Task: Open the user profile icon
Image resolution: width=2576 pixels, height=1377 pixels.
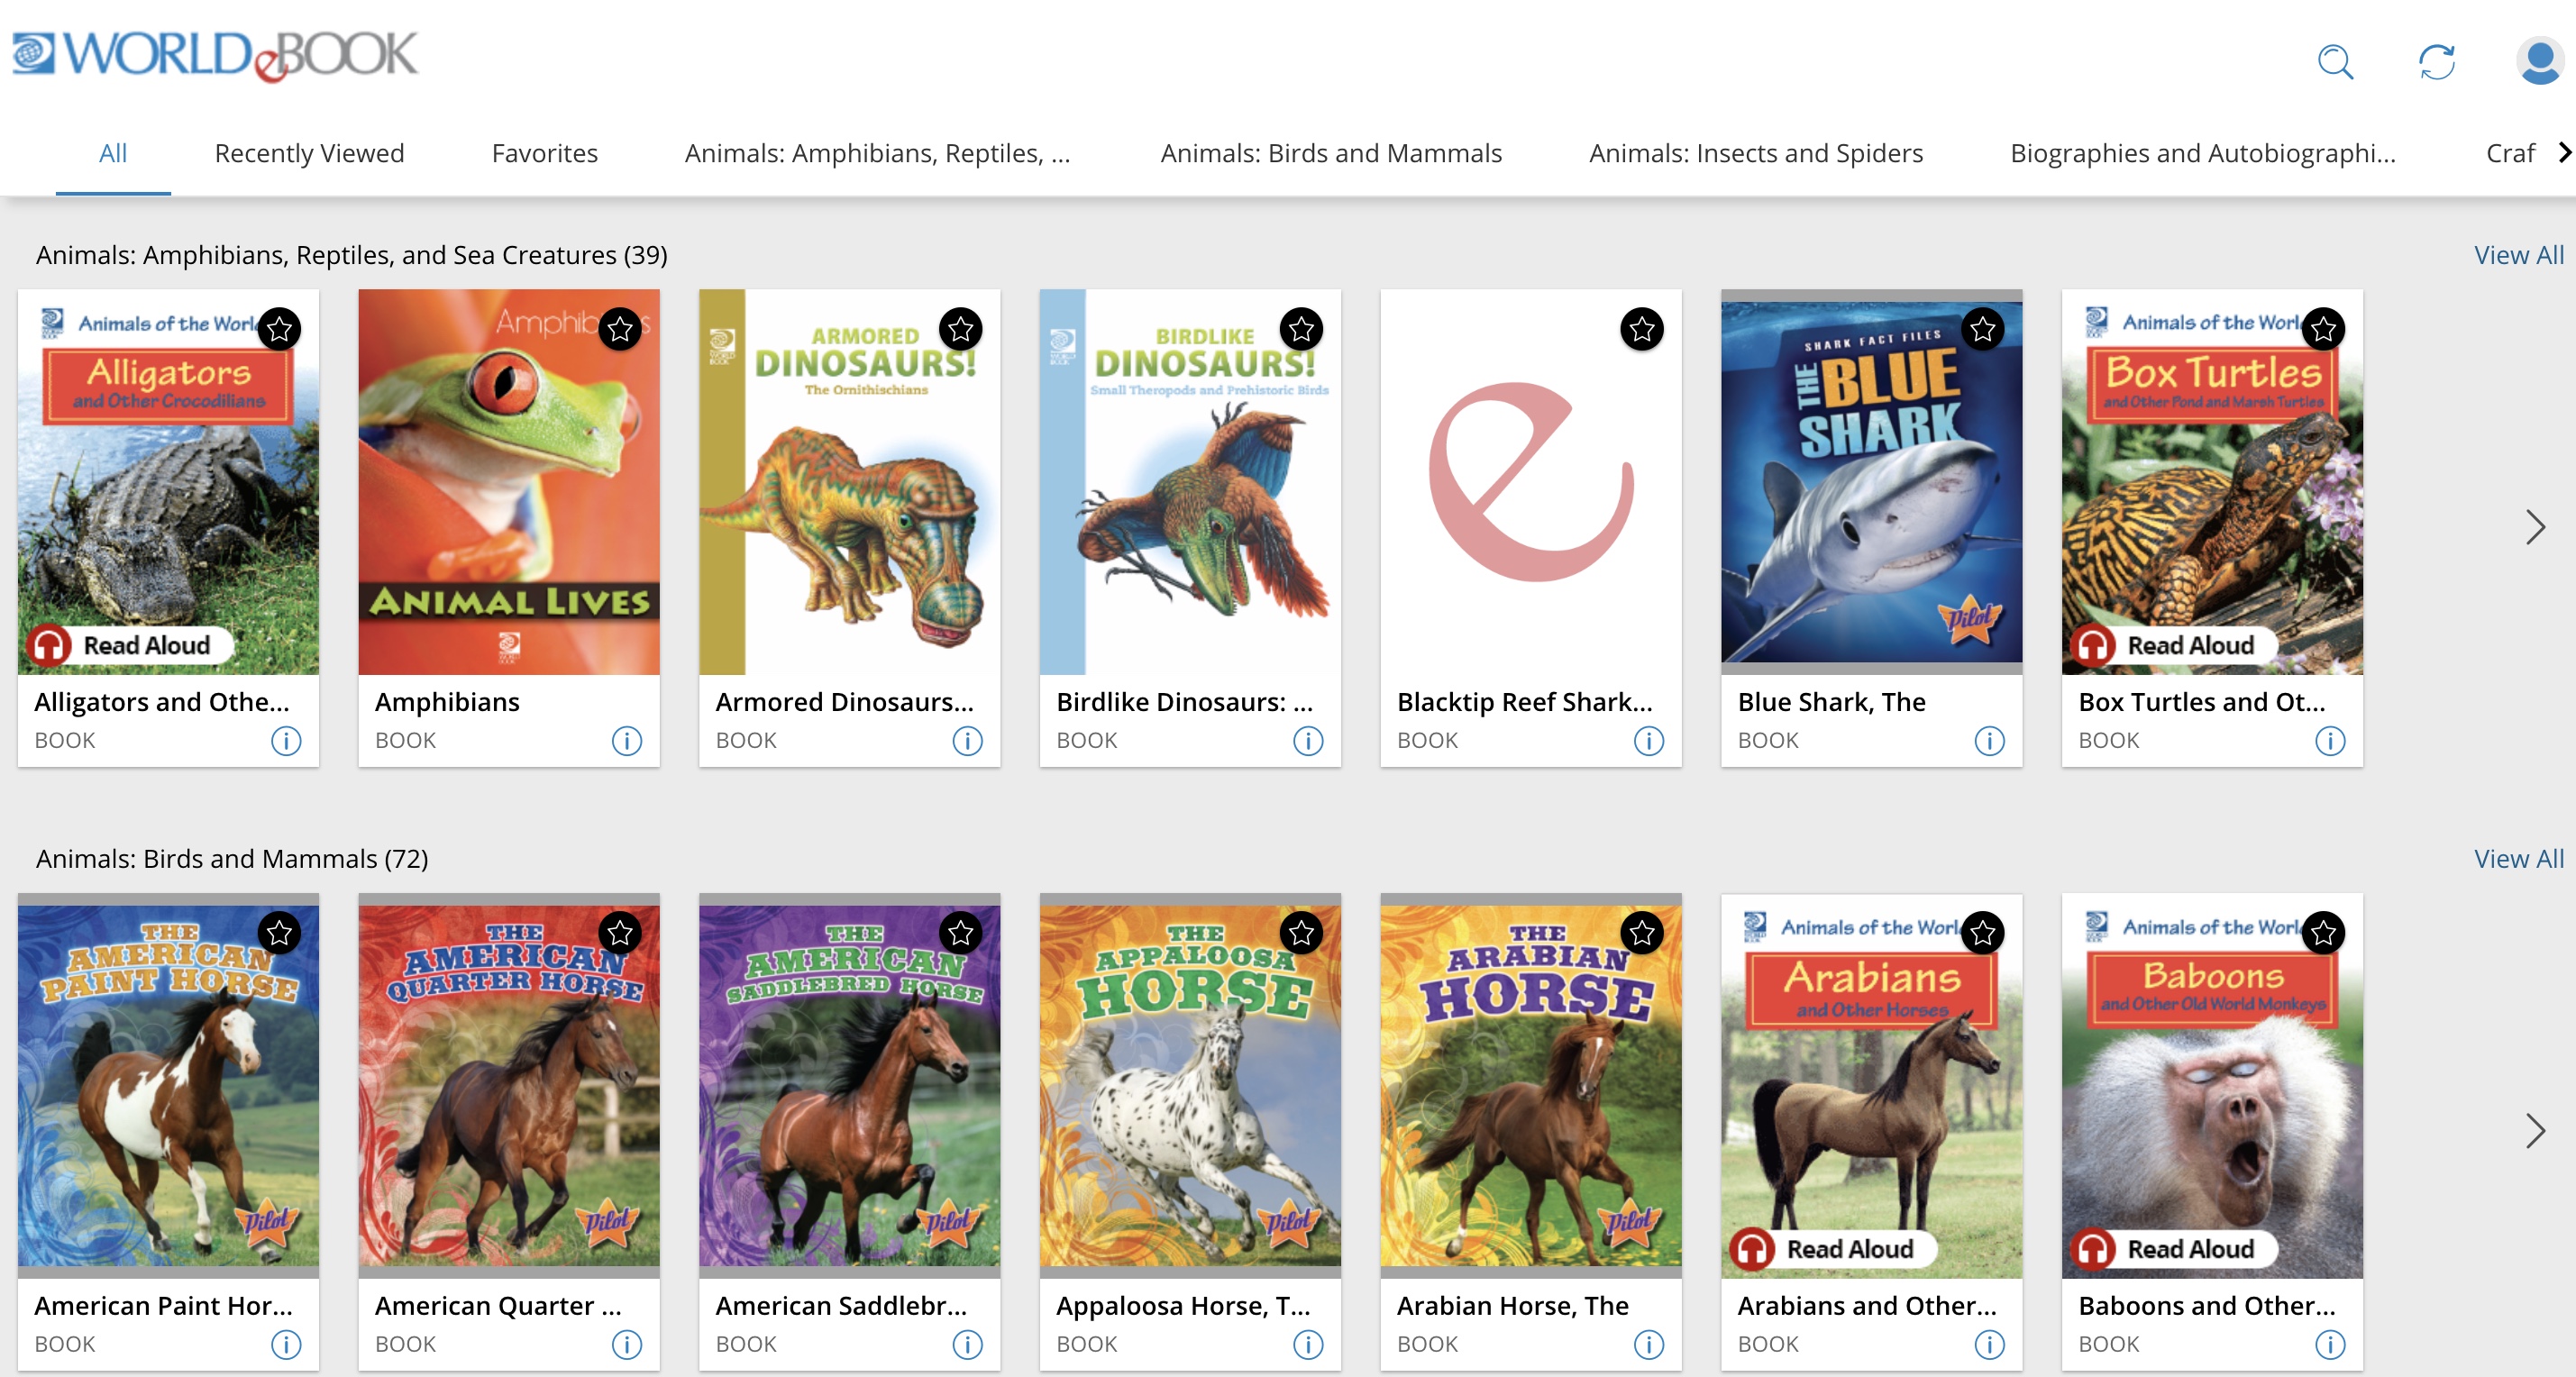Action: click(x=2539, y=61)
